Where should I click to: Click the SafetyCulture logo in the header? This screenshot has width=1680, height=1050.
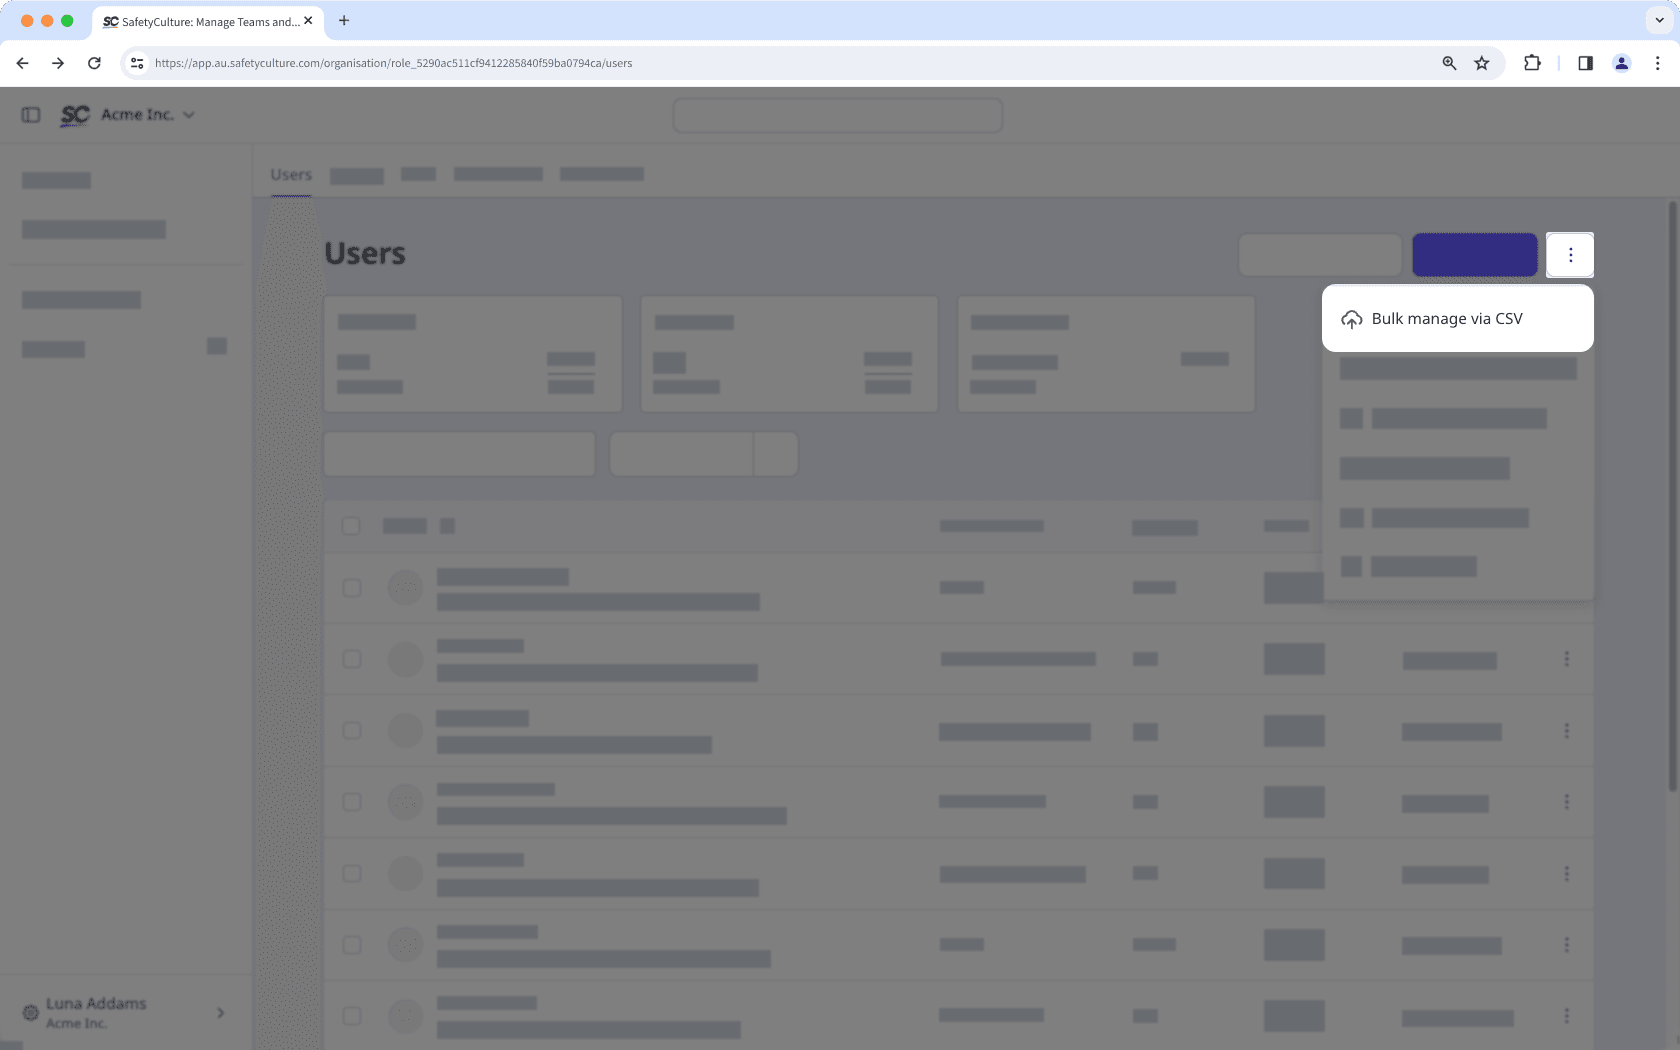(75, 115)
